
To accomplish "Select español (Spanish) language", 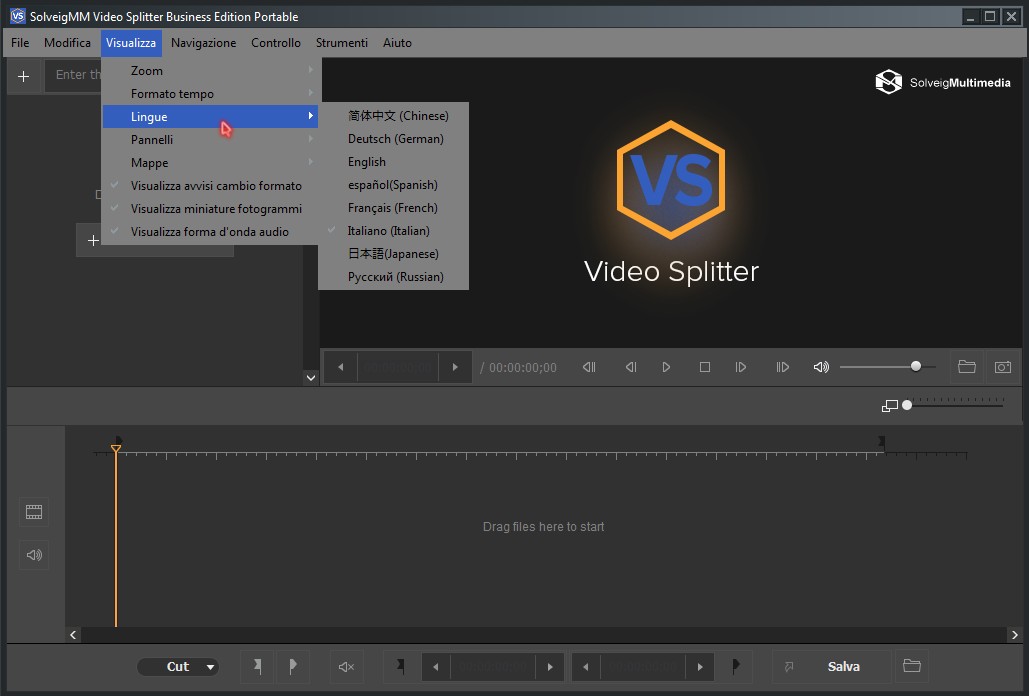I will point(394,184).
